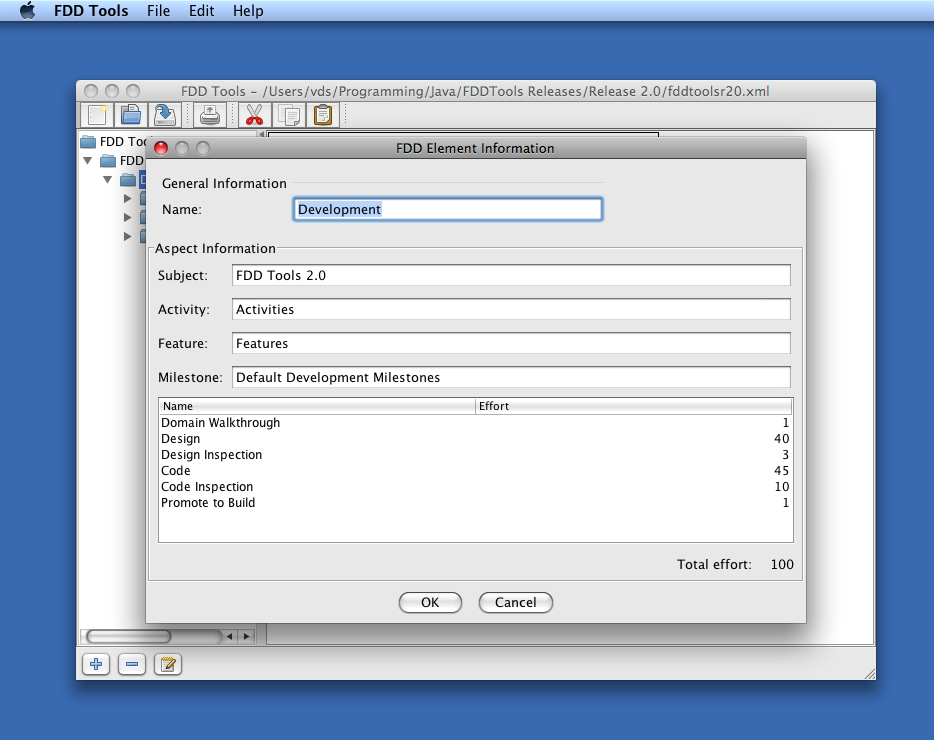Click the Name column header
934x740 pixels.
317,406
